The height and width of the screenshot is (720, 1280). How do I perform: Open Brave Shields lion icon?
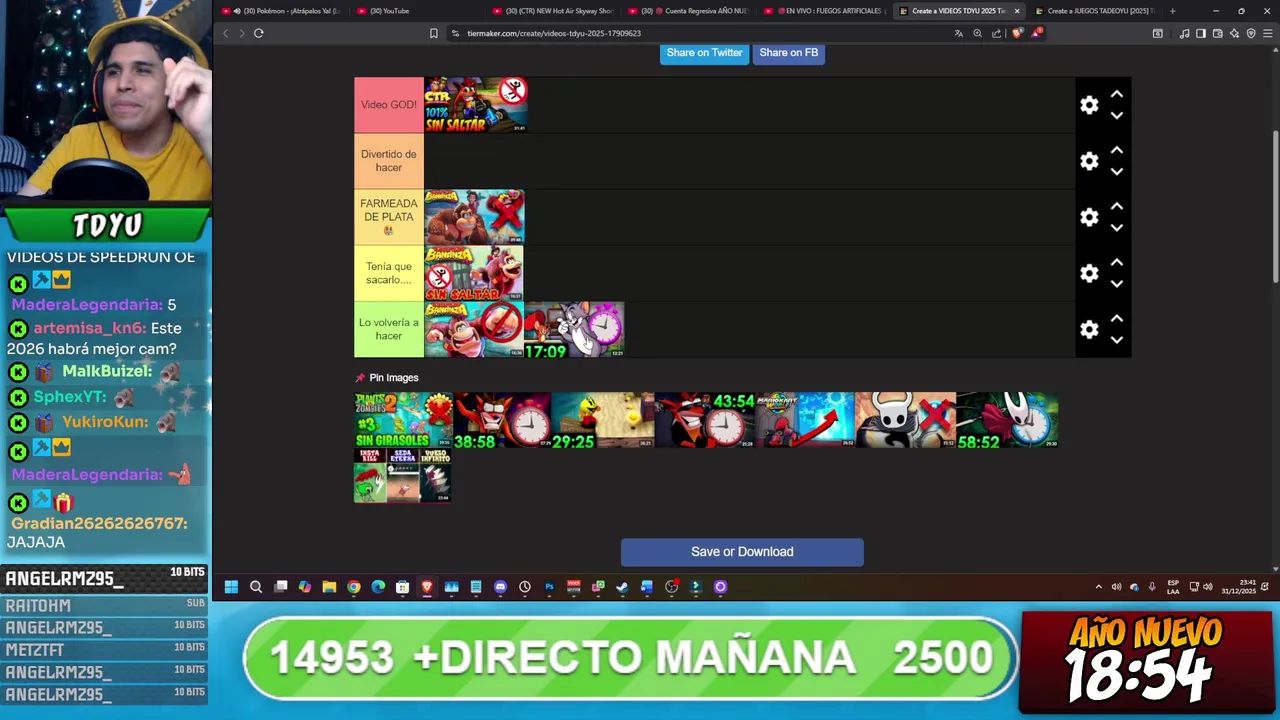click(1018, 33)
